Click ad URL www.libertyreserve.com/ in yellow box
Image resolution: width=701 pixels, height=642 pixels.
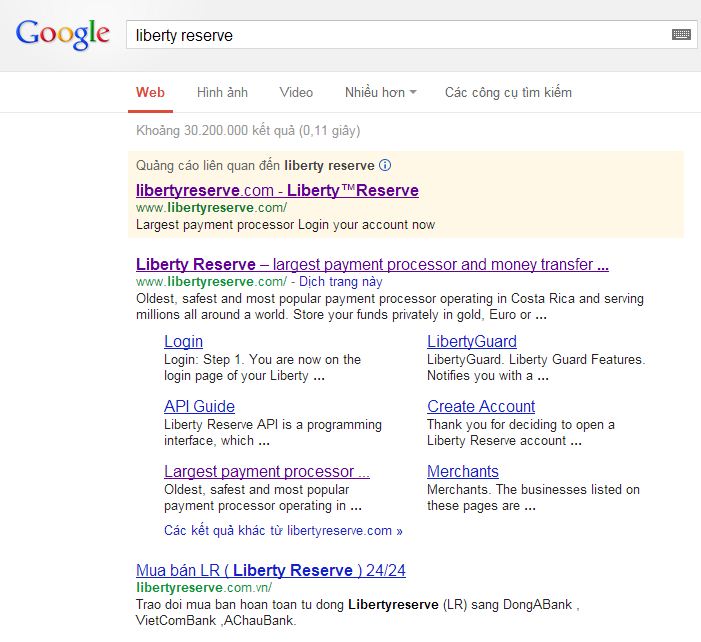pyautogui.click(x=211, y=208)
